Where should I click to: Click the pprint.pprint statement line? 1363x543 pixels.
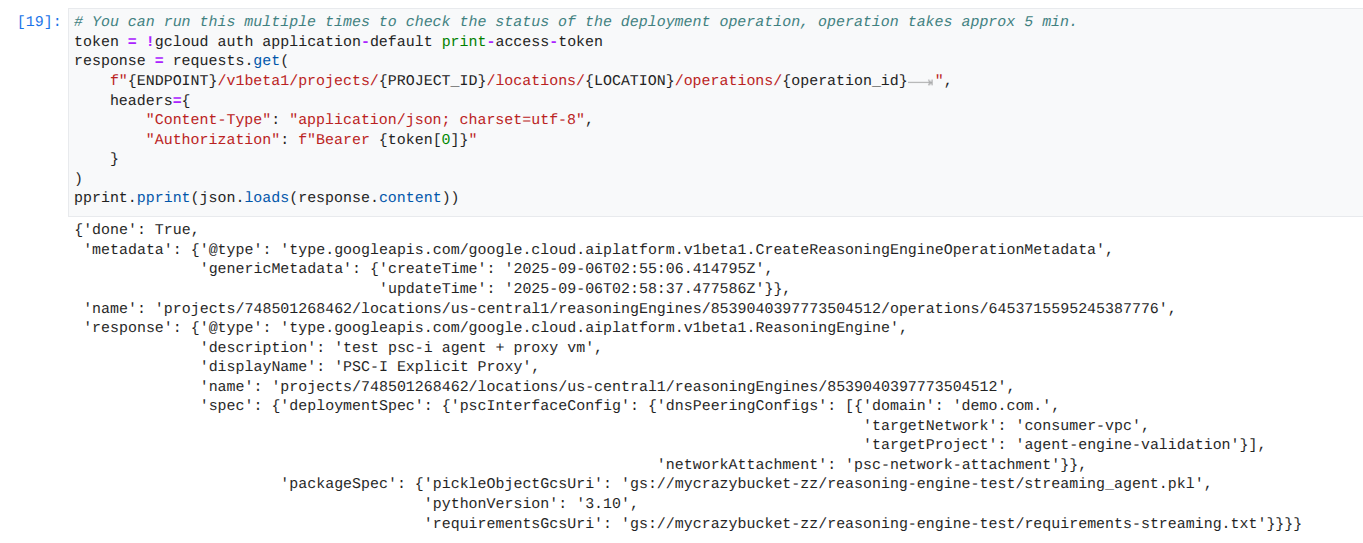[x=266, y=197]
